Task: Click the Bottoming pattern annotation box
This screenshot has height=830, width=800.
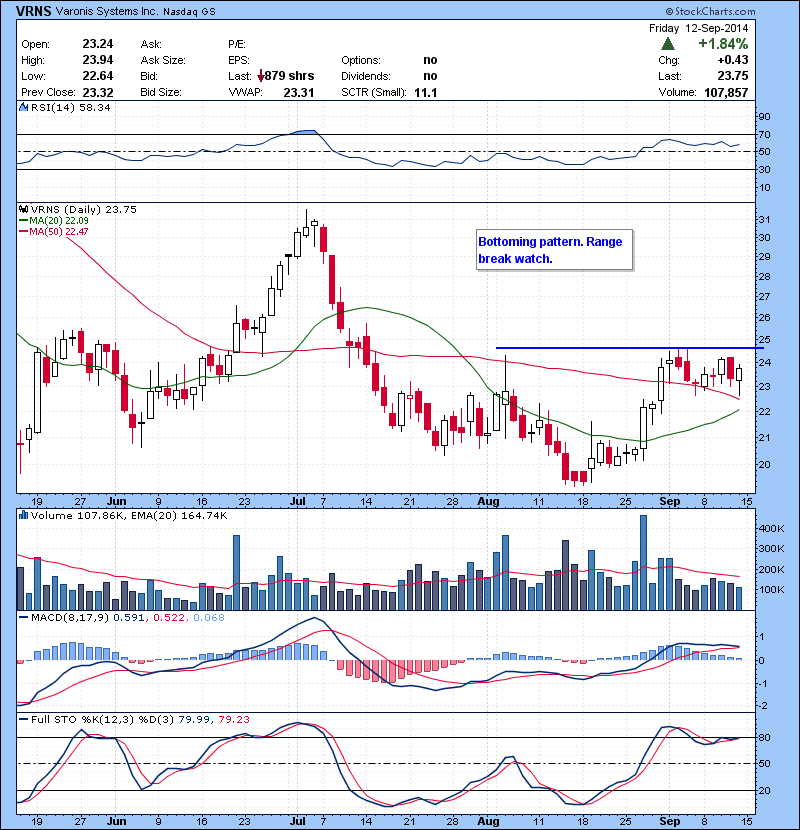Action: [554, 250]
